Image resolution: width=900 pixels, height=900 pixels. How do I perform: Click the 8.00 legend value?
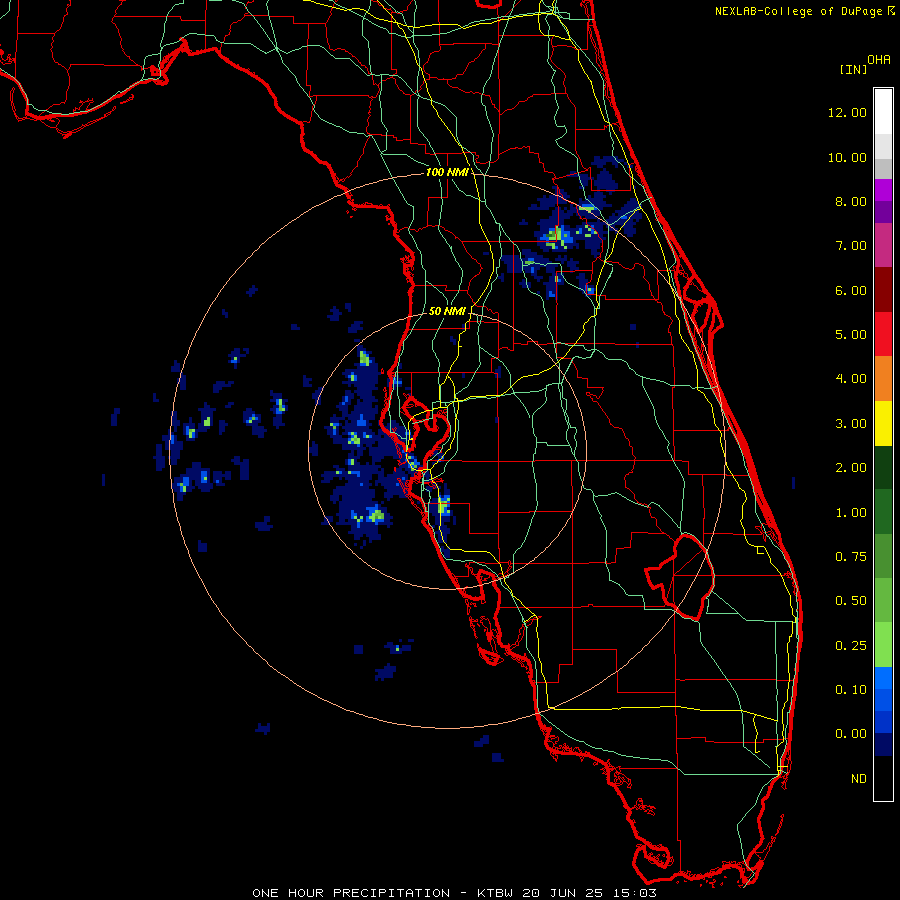[851, 201]
